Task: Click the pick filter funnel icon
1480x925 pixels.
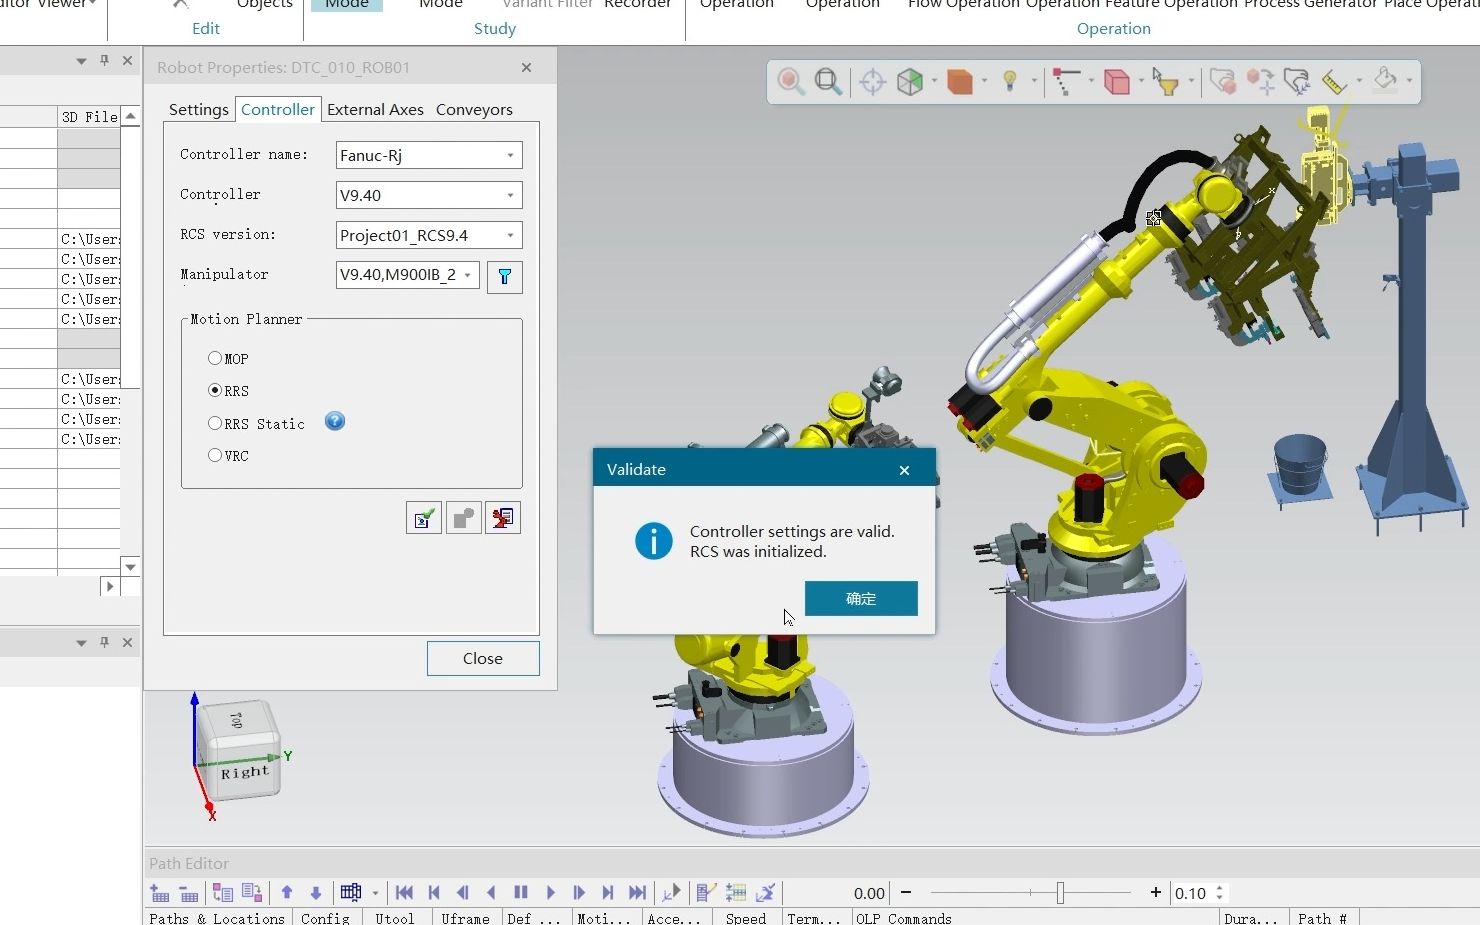Action: pyautogui.click(x=1165, y=81)
